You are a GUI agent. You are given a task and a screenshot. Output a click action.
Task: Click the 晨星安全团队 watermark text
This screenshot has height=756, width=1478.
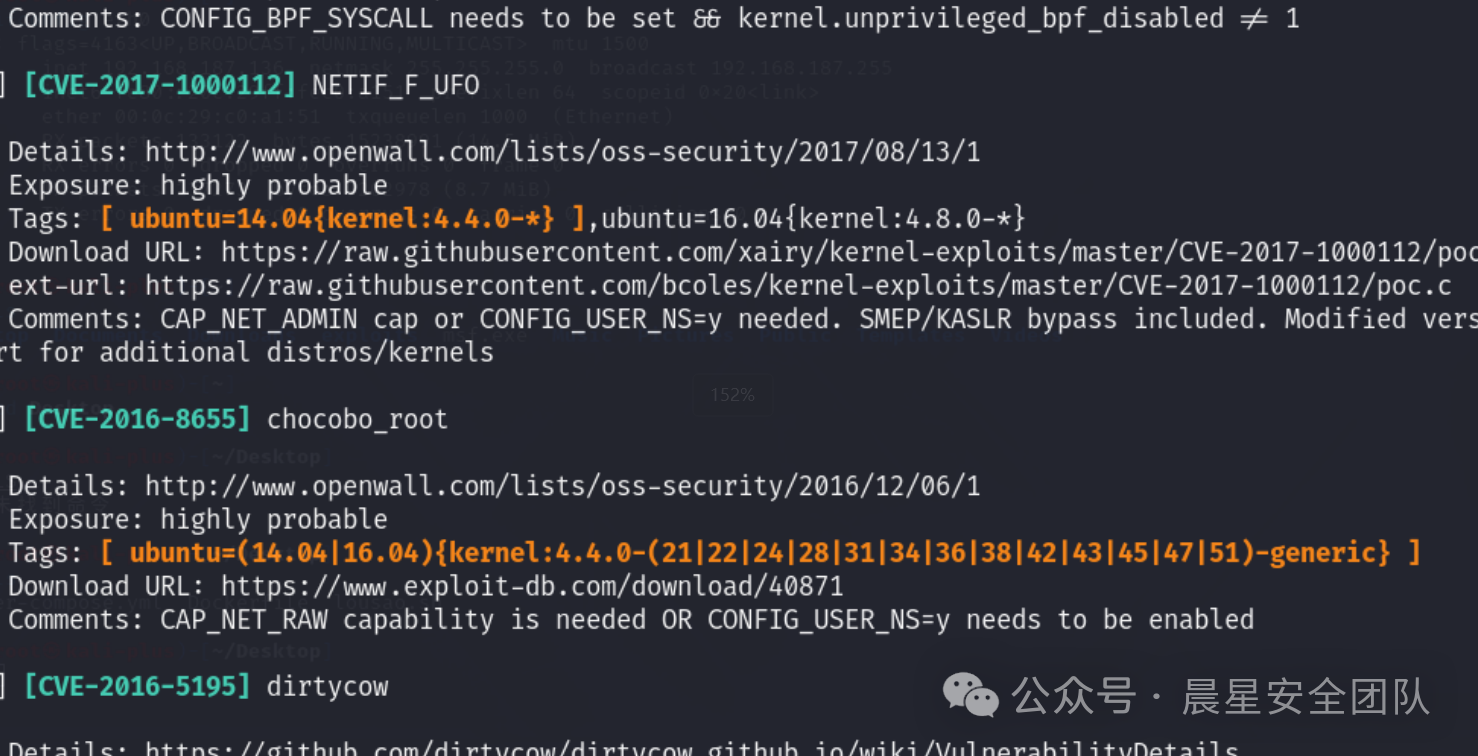pos(1306,696)
